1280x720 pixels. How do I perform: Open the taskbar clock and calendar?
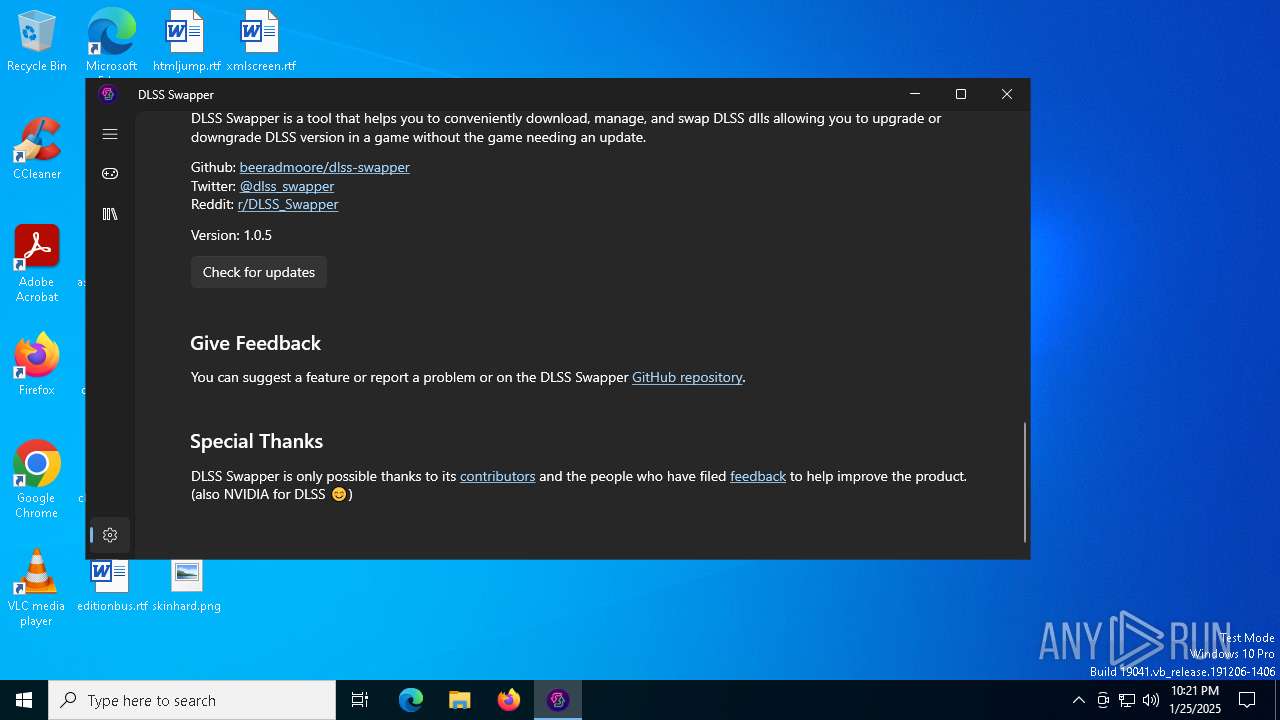1195,700
